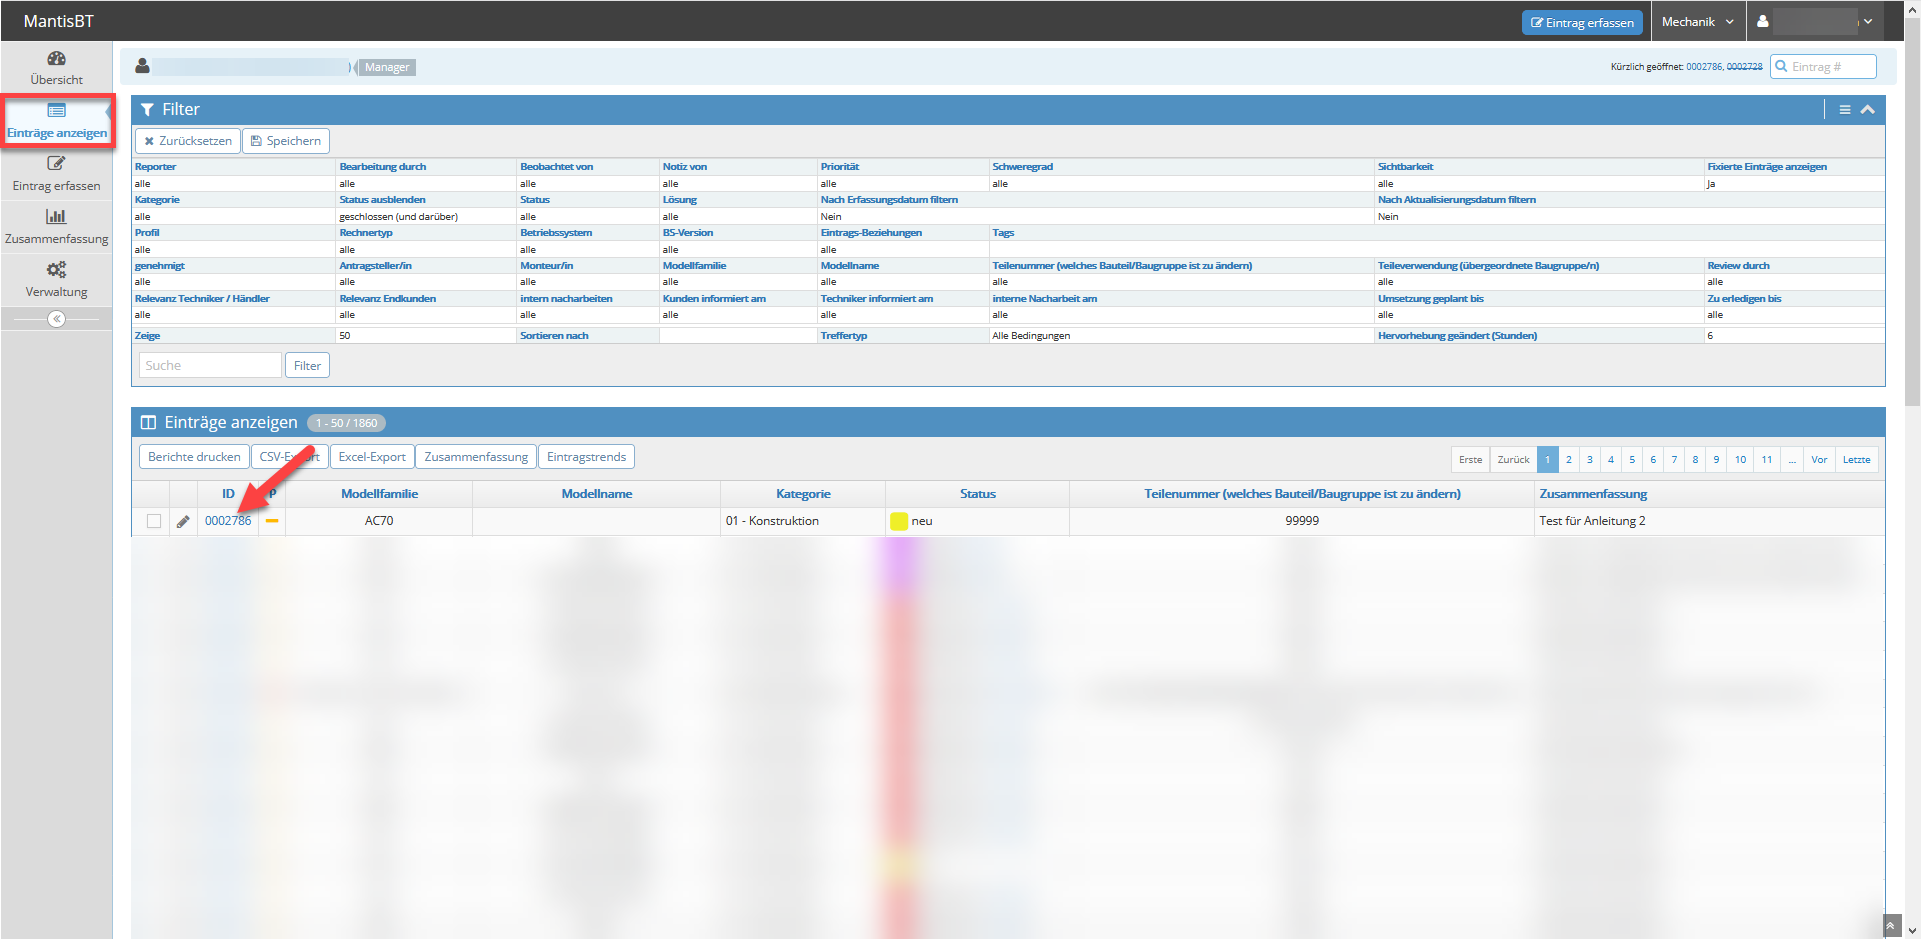Open the Mechanik project dropdown
Viewport: 1921px width, 939px height.
[1697, 21]
